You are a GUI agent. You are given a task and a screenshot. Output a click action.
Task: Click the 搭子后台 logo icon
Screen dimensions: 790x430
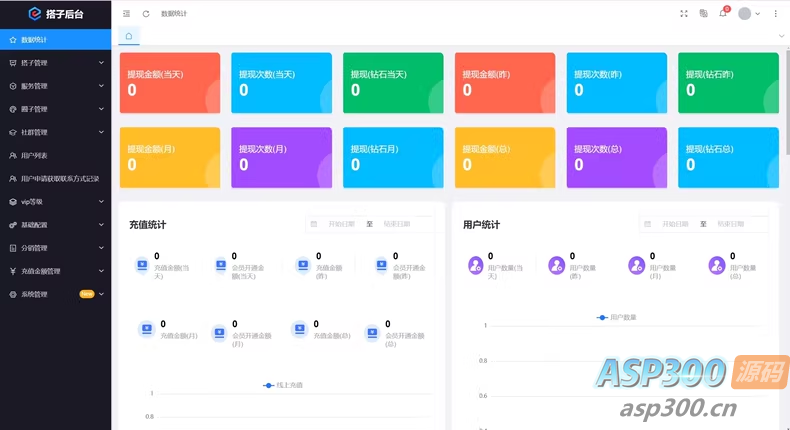[x=34, y=14]
